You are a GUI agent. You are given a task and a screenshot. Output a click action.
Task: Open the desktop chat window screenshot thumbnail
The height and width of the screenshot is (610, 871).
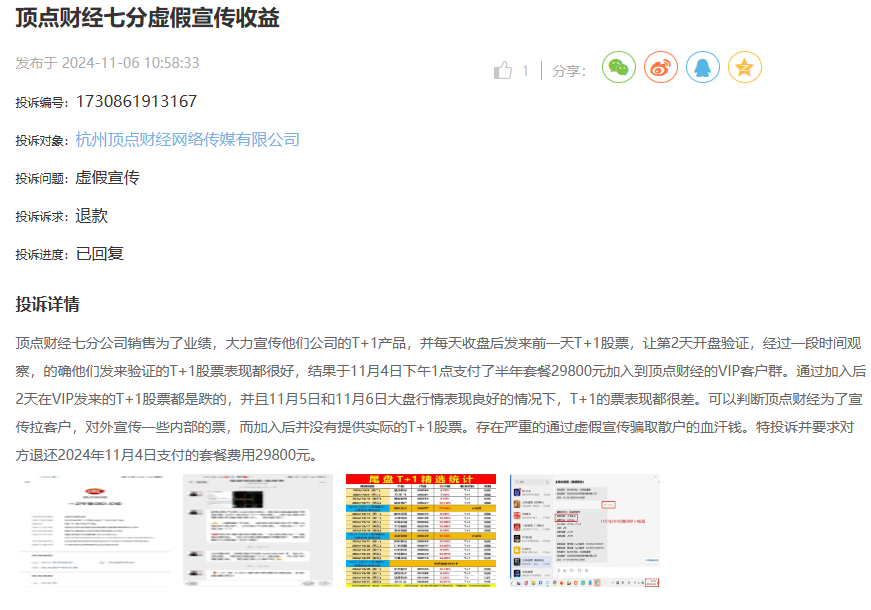(584, 531)
